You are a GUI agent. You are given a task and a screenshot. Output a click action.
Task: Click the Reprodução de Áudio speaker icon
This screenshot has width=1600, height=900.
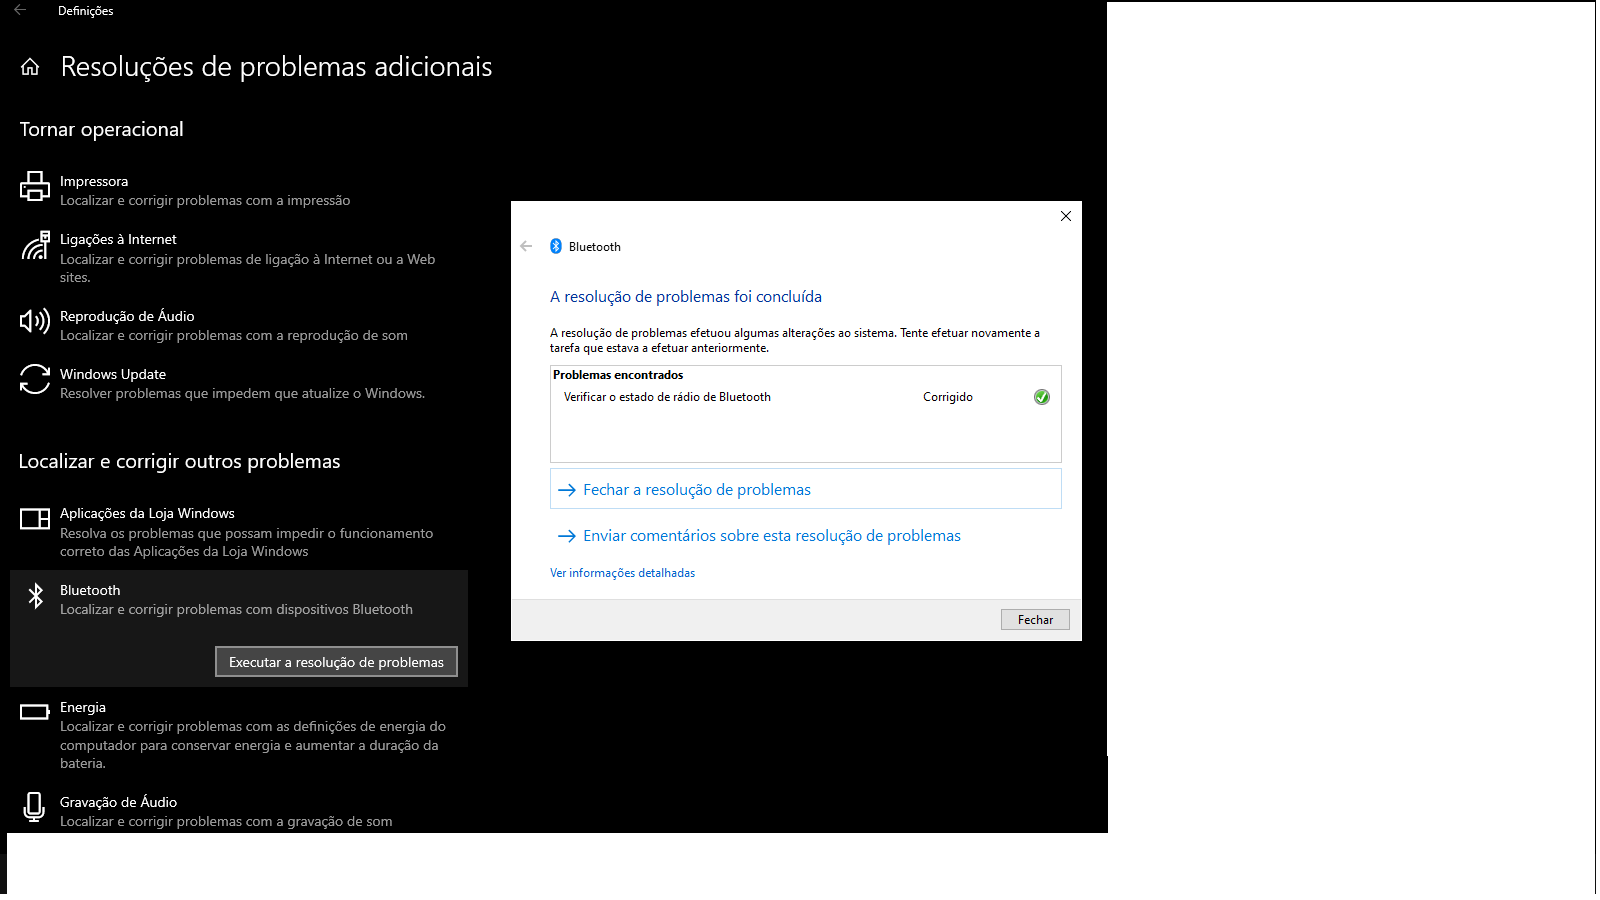click(35, 321)
